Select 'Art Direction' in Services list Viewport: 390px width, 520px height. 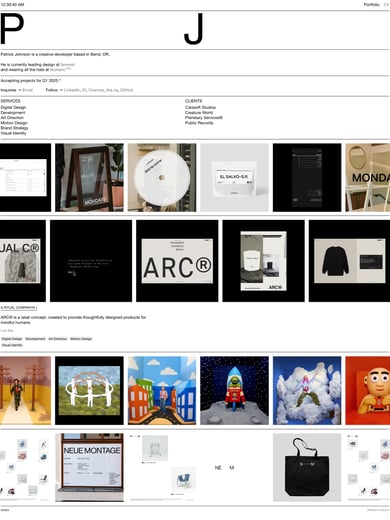12,118
